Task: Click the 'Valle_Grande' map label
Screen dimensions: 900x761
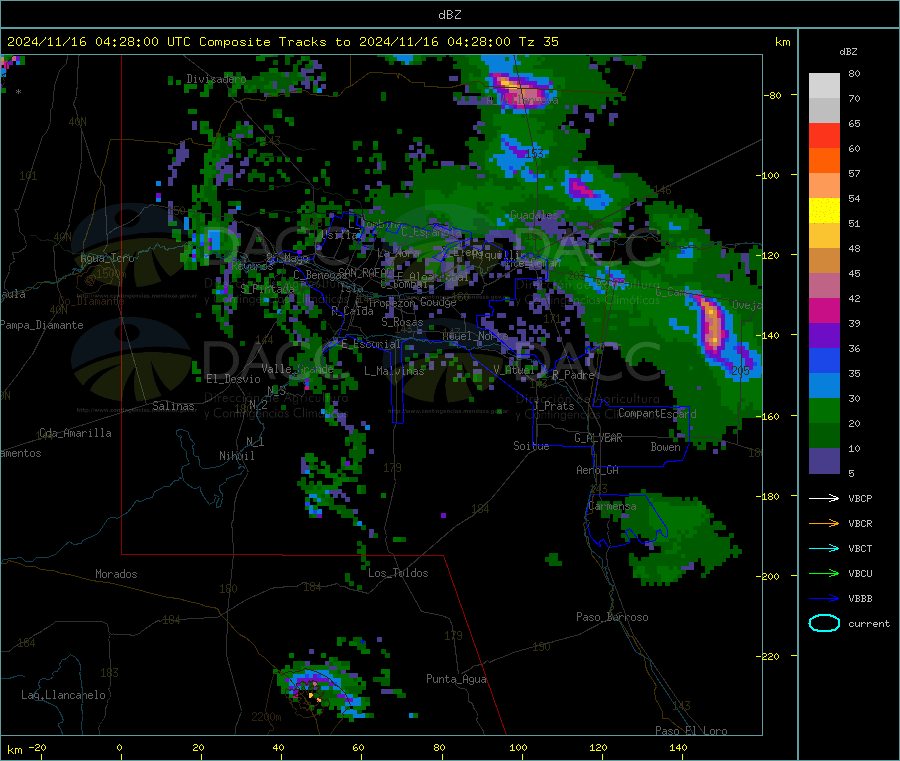Action: [x=297, y=369]
